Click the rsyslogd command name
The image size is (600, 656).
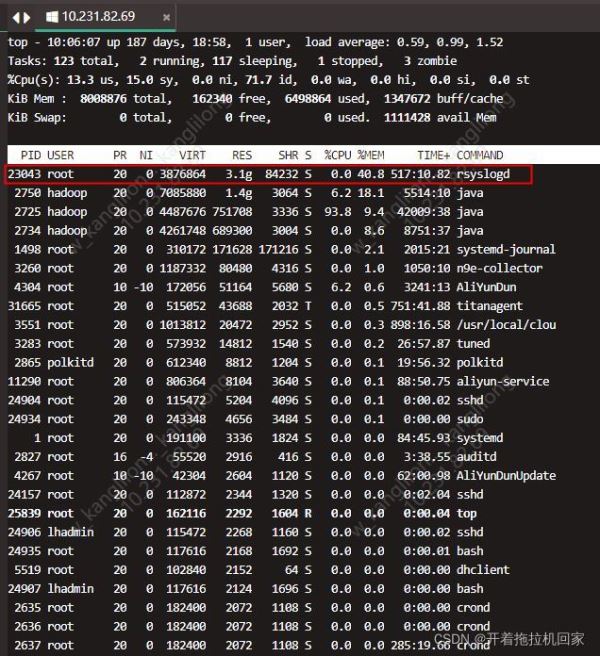click(483, 174)
